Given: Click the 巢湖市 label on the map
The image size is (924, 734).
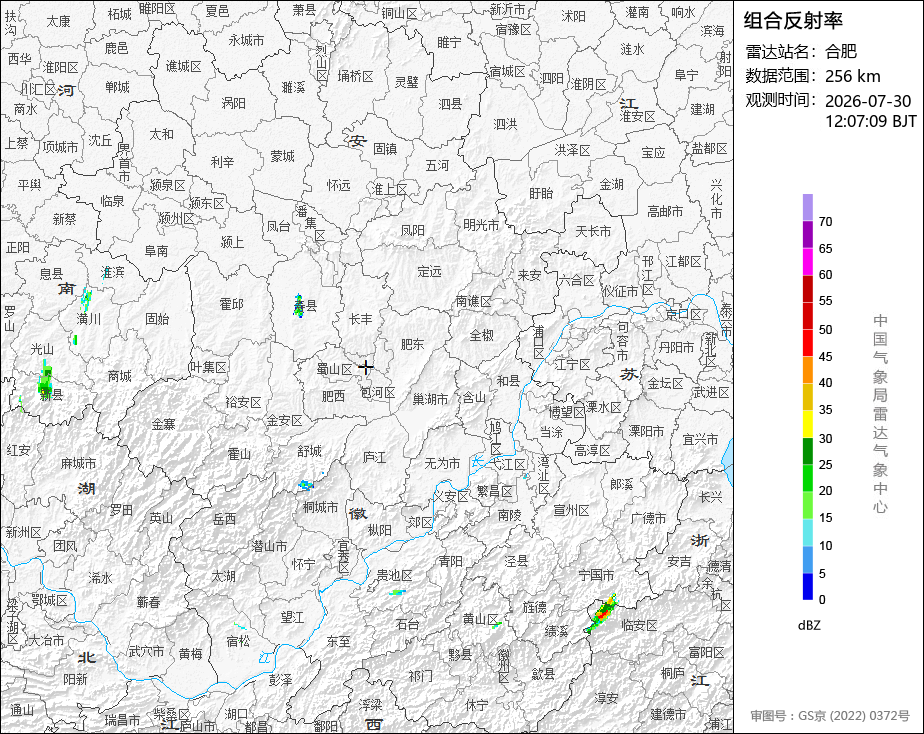Looking at the screenshot, I should point(430,399).
